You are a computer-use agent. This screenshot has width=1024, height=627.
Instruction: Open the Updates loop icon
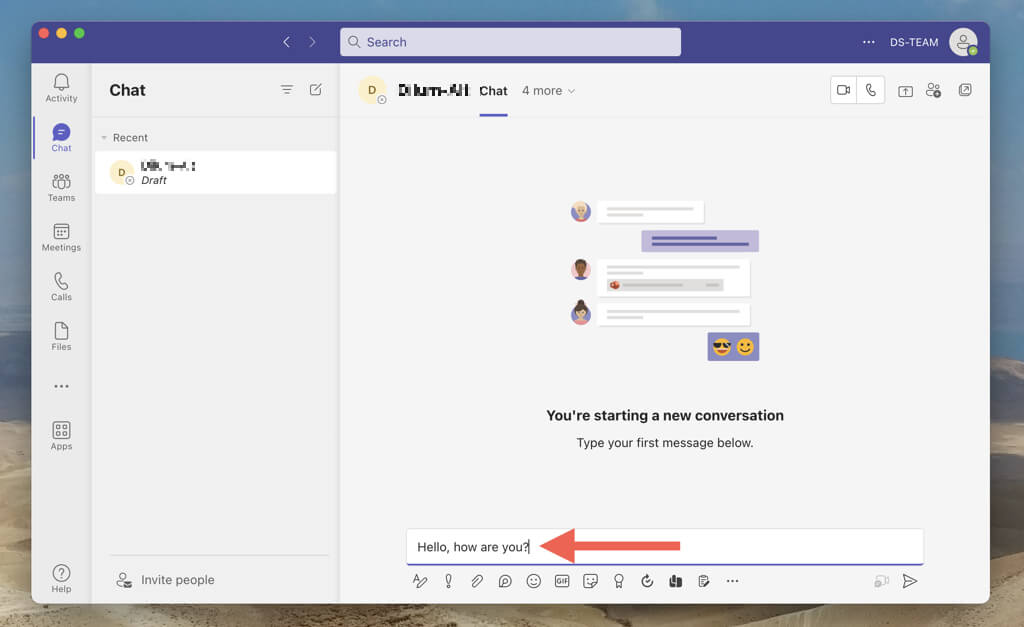point(647,581)
